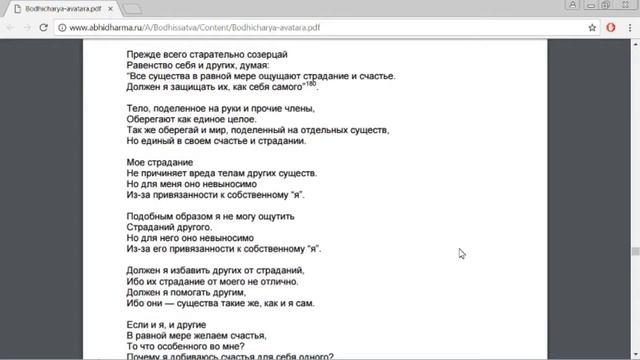Maximize the browser window

coord(606,5)
